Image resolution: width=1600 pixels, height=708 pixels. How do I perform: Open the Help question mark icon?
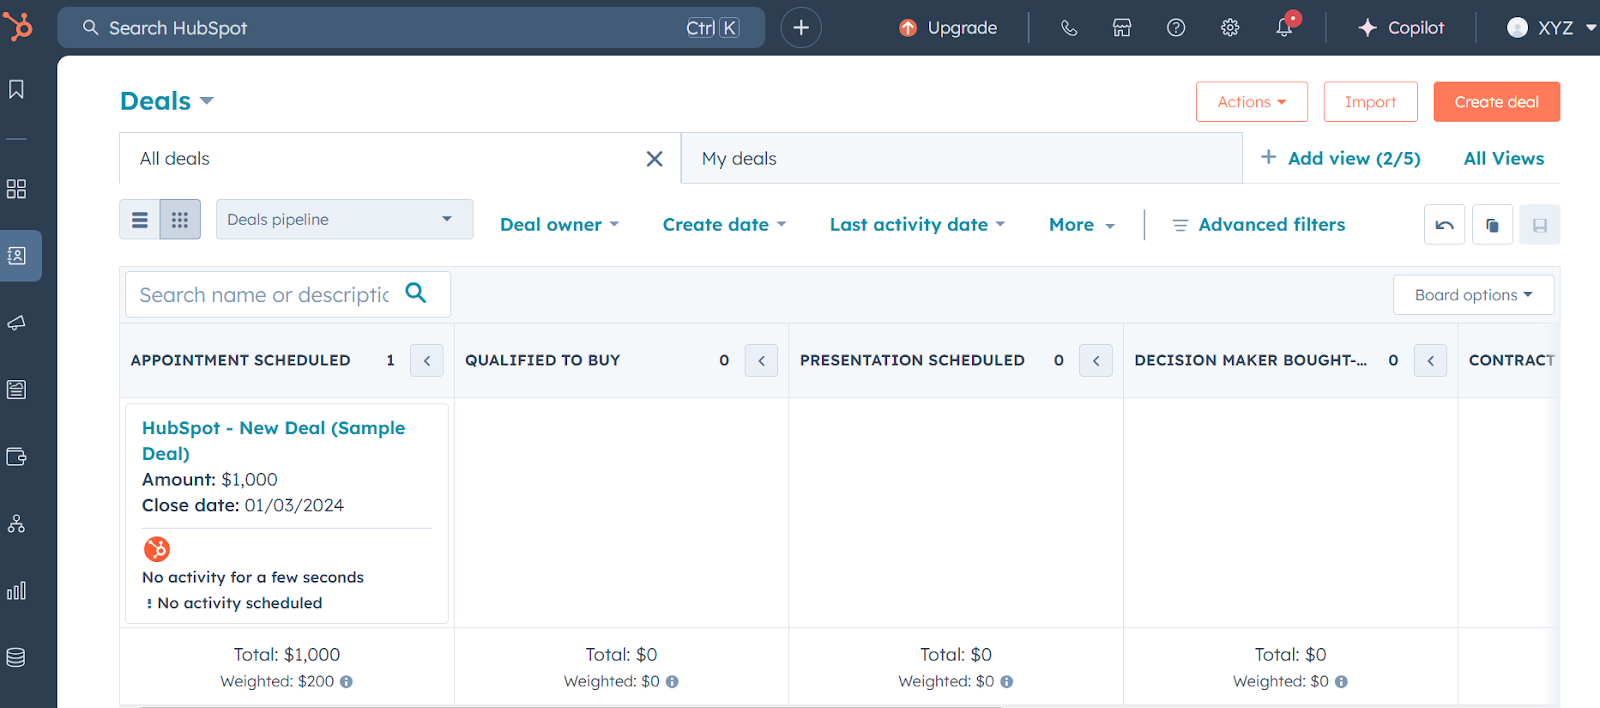click(x=1176, y=28)
